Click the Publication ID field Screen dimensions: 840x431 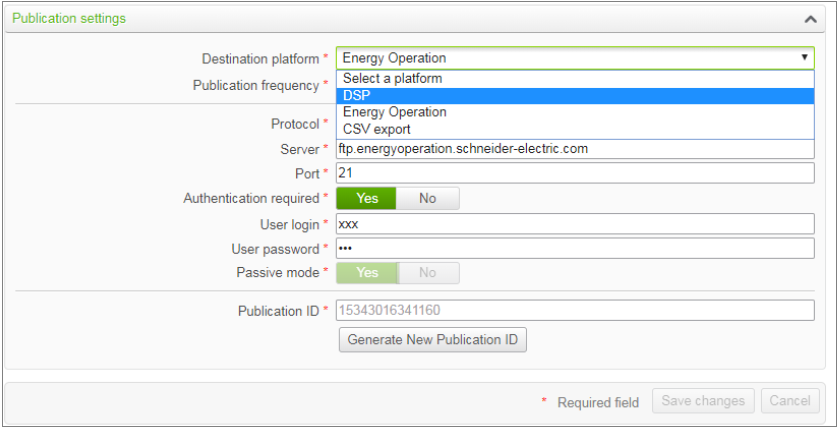pos(575,310)
